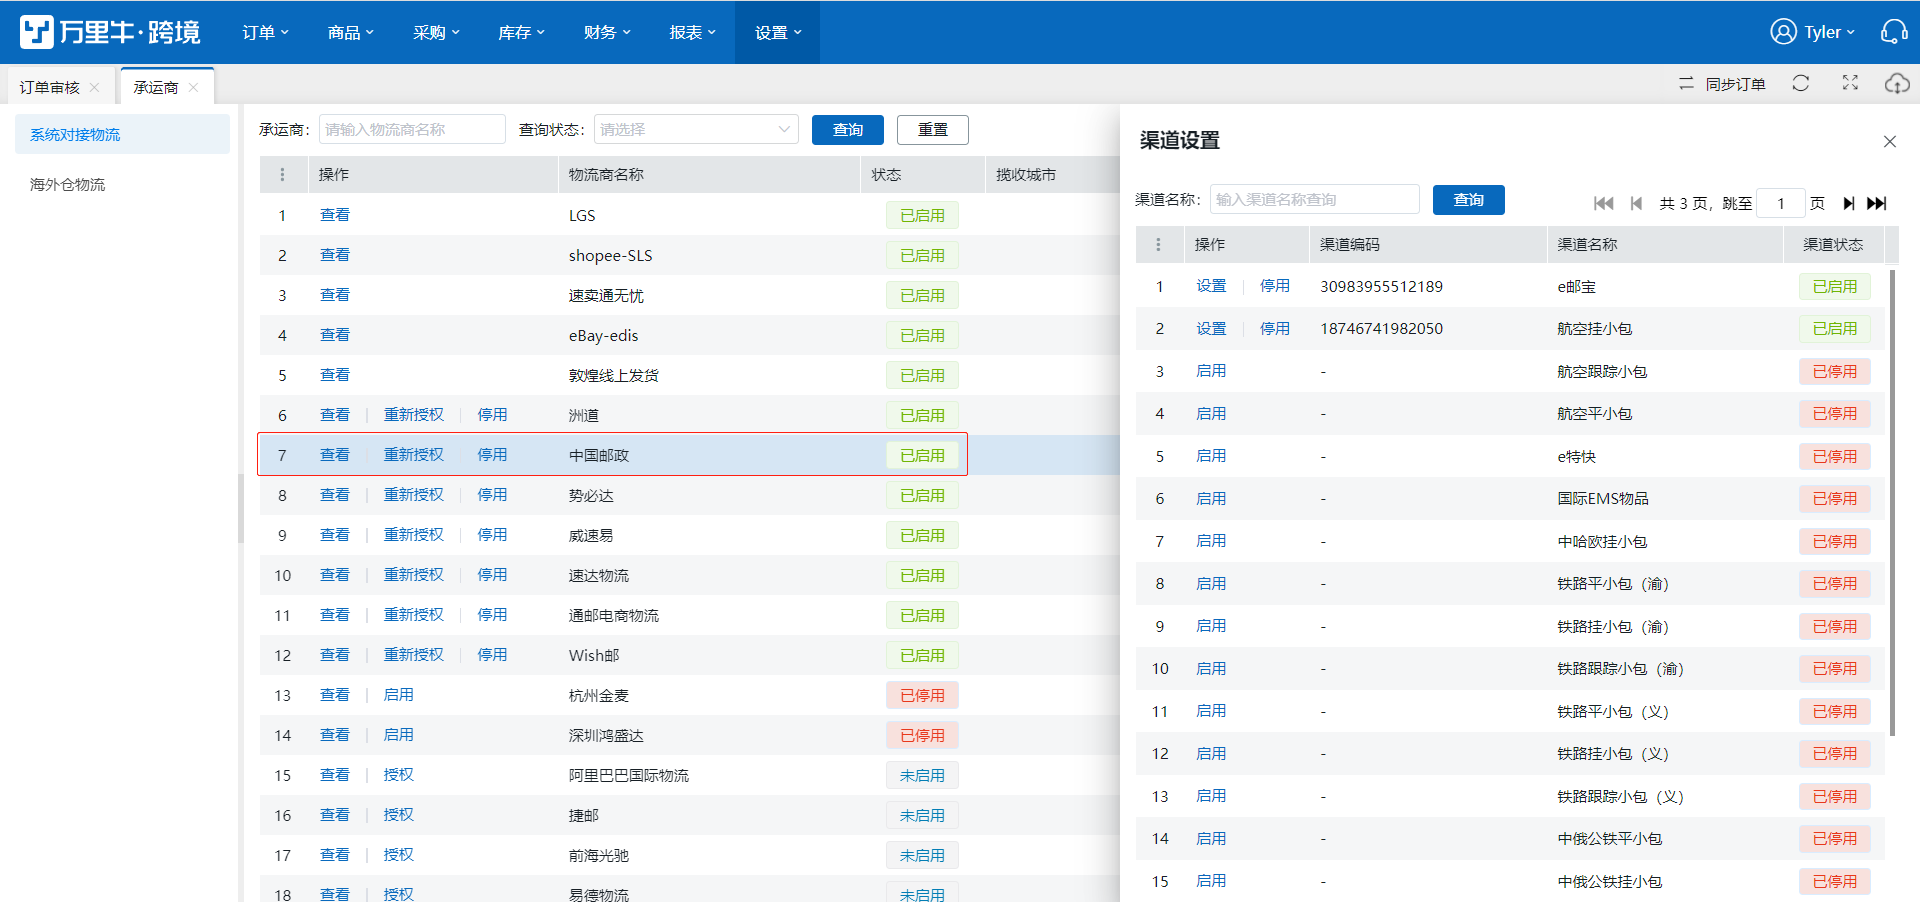Toggle fullscreen expand icon

(x=1850, y=83)
